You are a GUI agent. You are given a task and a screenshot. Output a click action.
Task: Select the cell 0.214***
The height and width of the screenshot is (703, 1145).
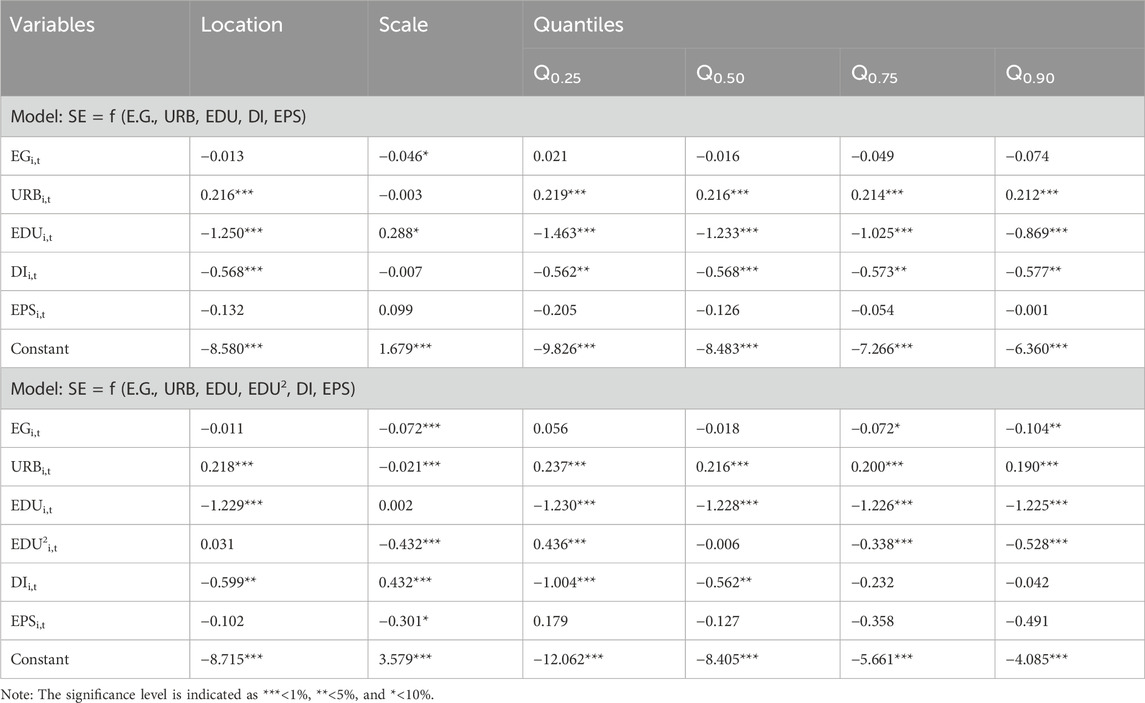click(x=877, y=195)
